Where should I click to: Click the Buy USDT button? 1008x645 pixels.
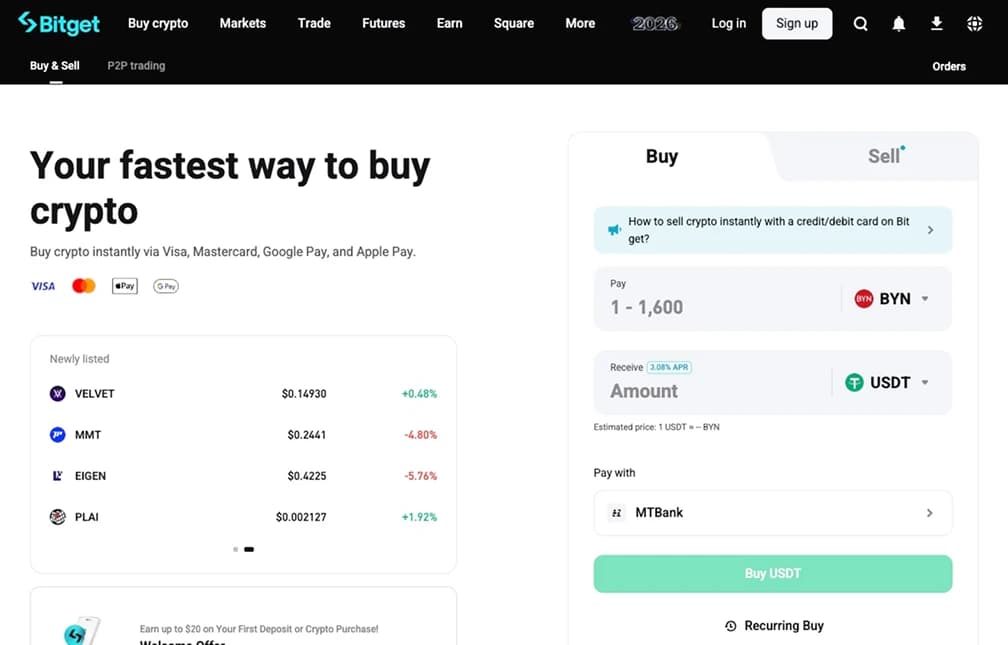tap(772, 574)
